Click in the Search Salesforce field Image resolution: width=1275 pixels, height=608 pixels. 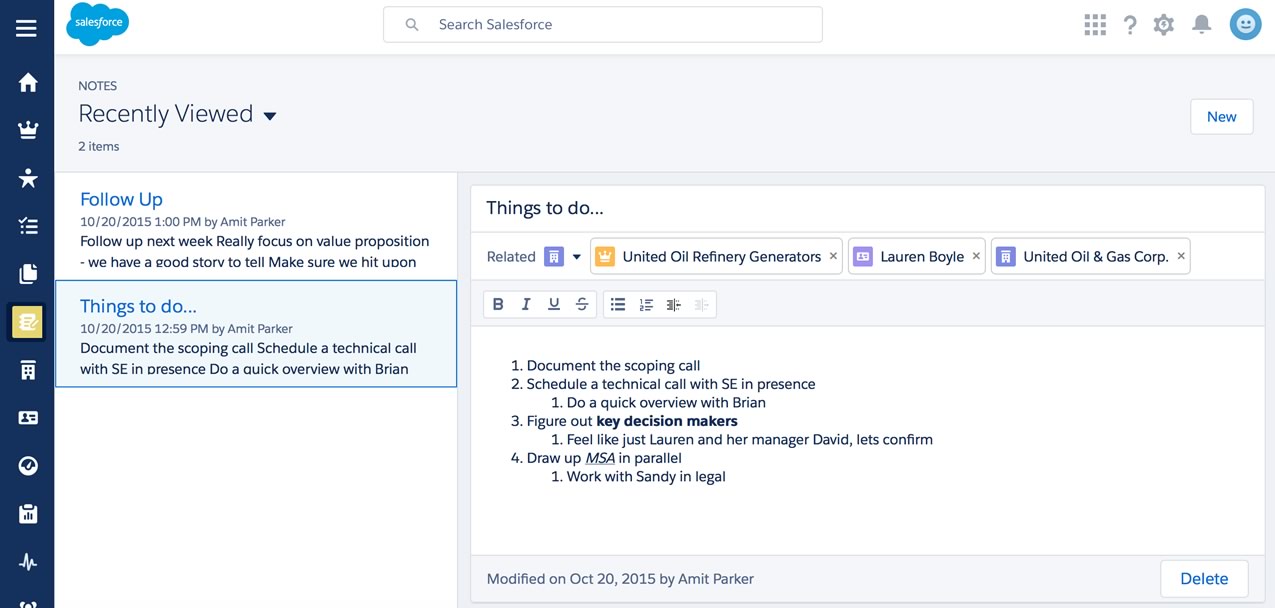603,24
